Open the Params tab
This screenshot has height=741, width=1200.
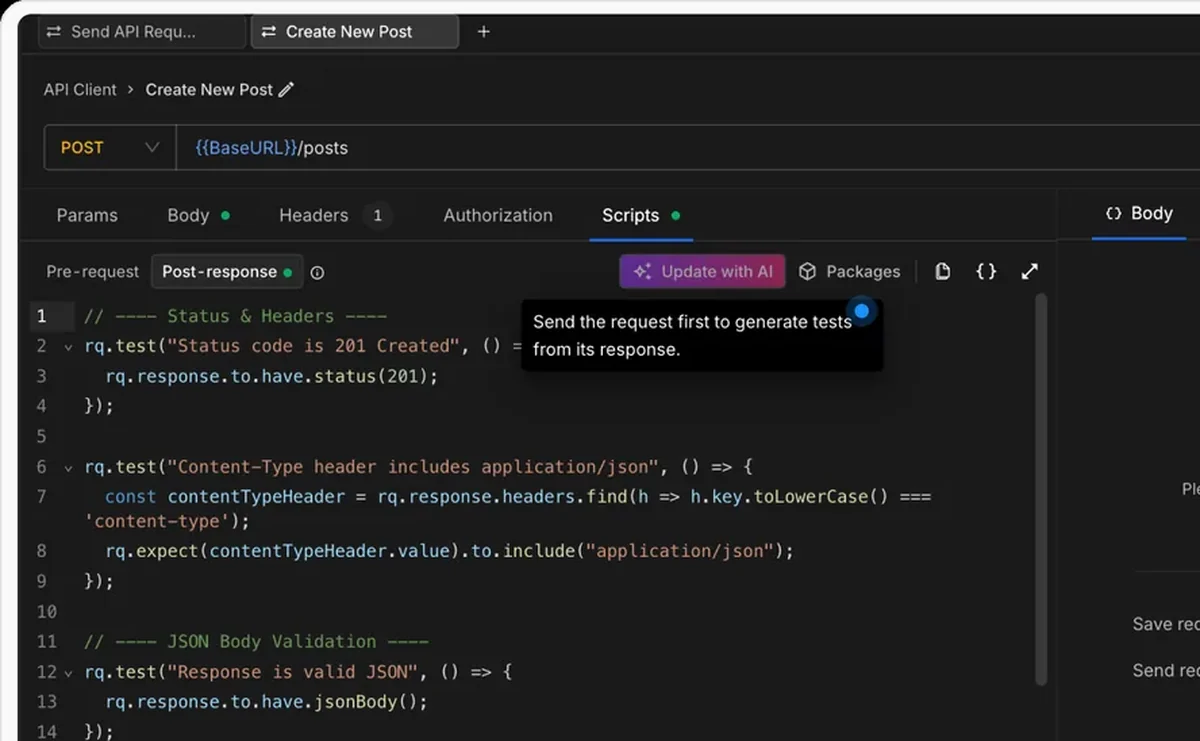pos(87,215)
